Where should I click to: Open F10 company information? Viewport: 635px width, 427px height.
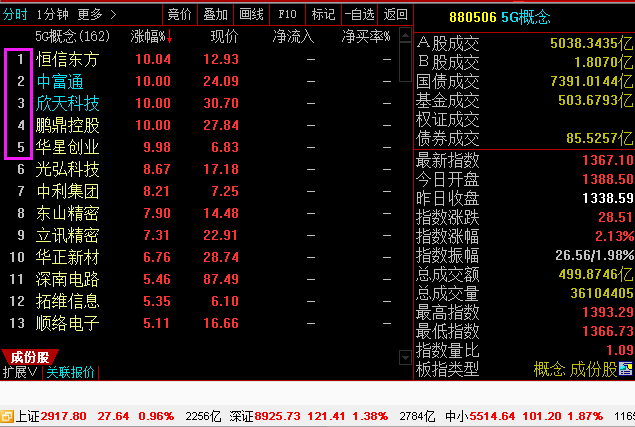288,15
